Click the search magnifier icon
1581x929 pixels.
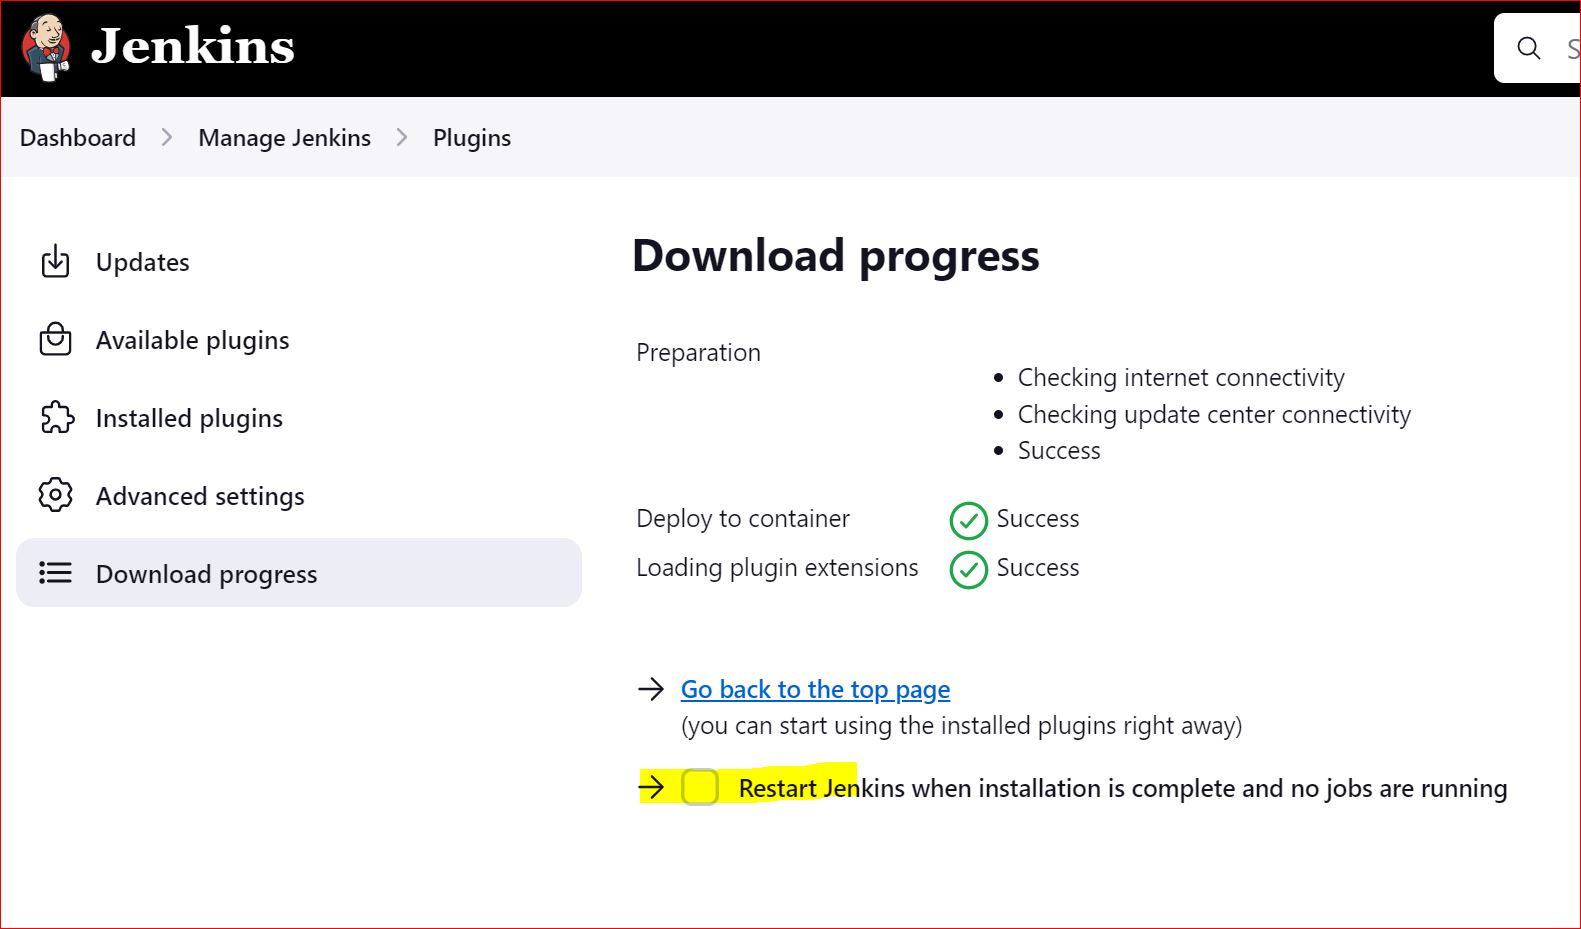[1527, 47]
